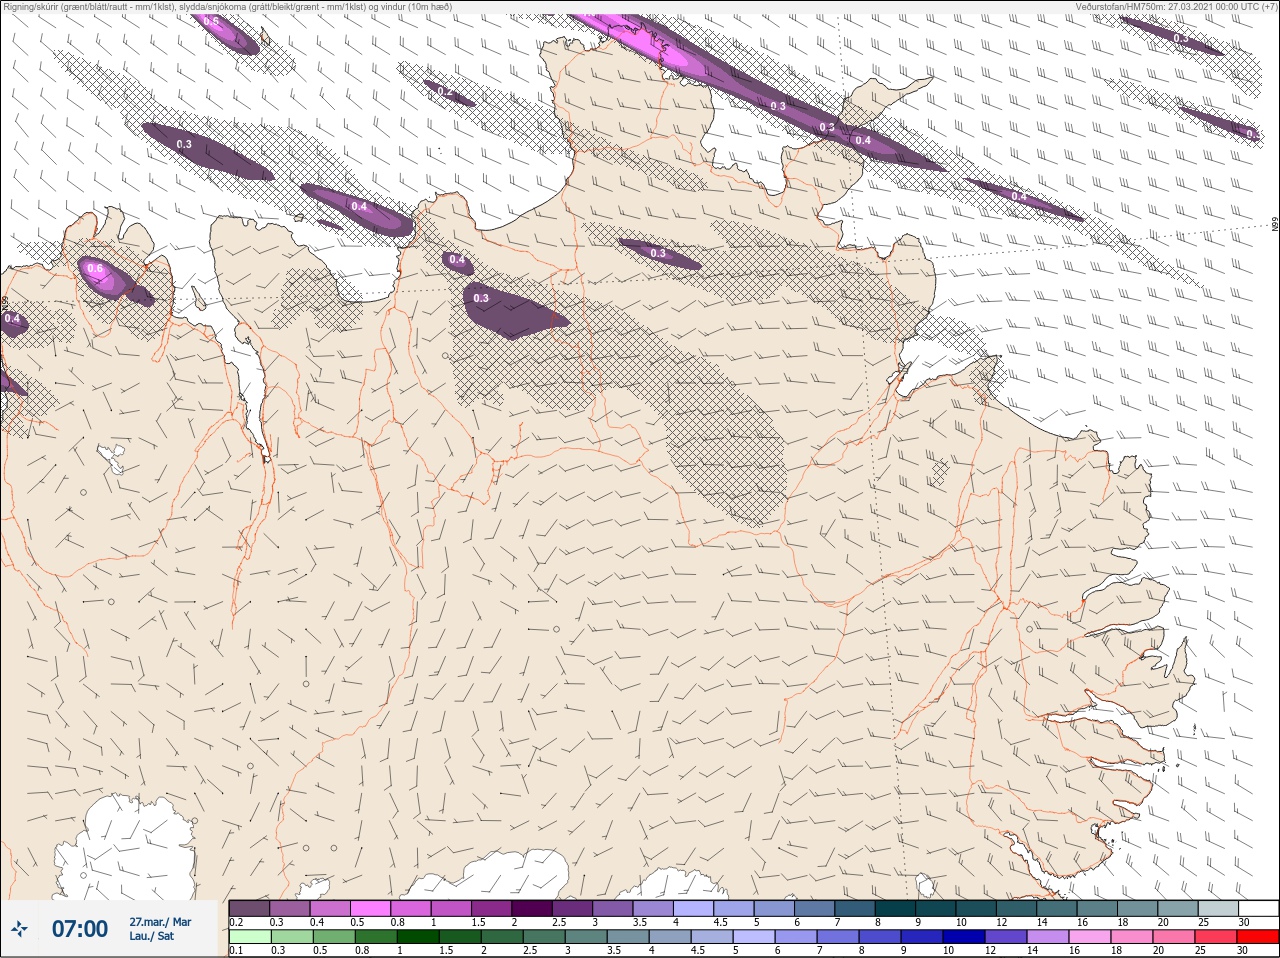The image size is (1280, 958).
Task: Click the 'Lau./ Sat' weekday label
Action: pos(151,936)
